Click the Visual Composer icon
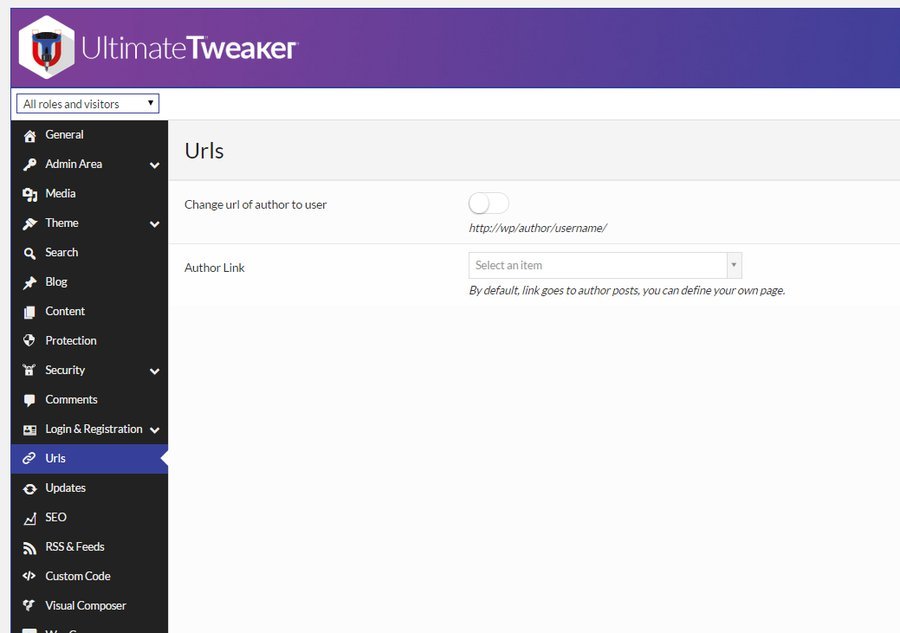This screenshot has height=633, width=900. coord(29,605)
